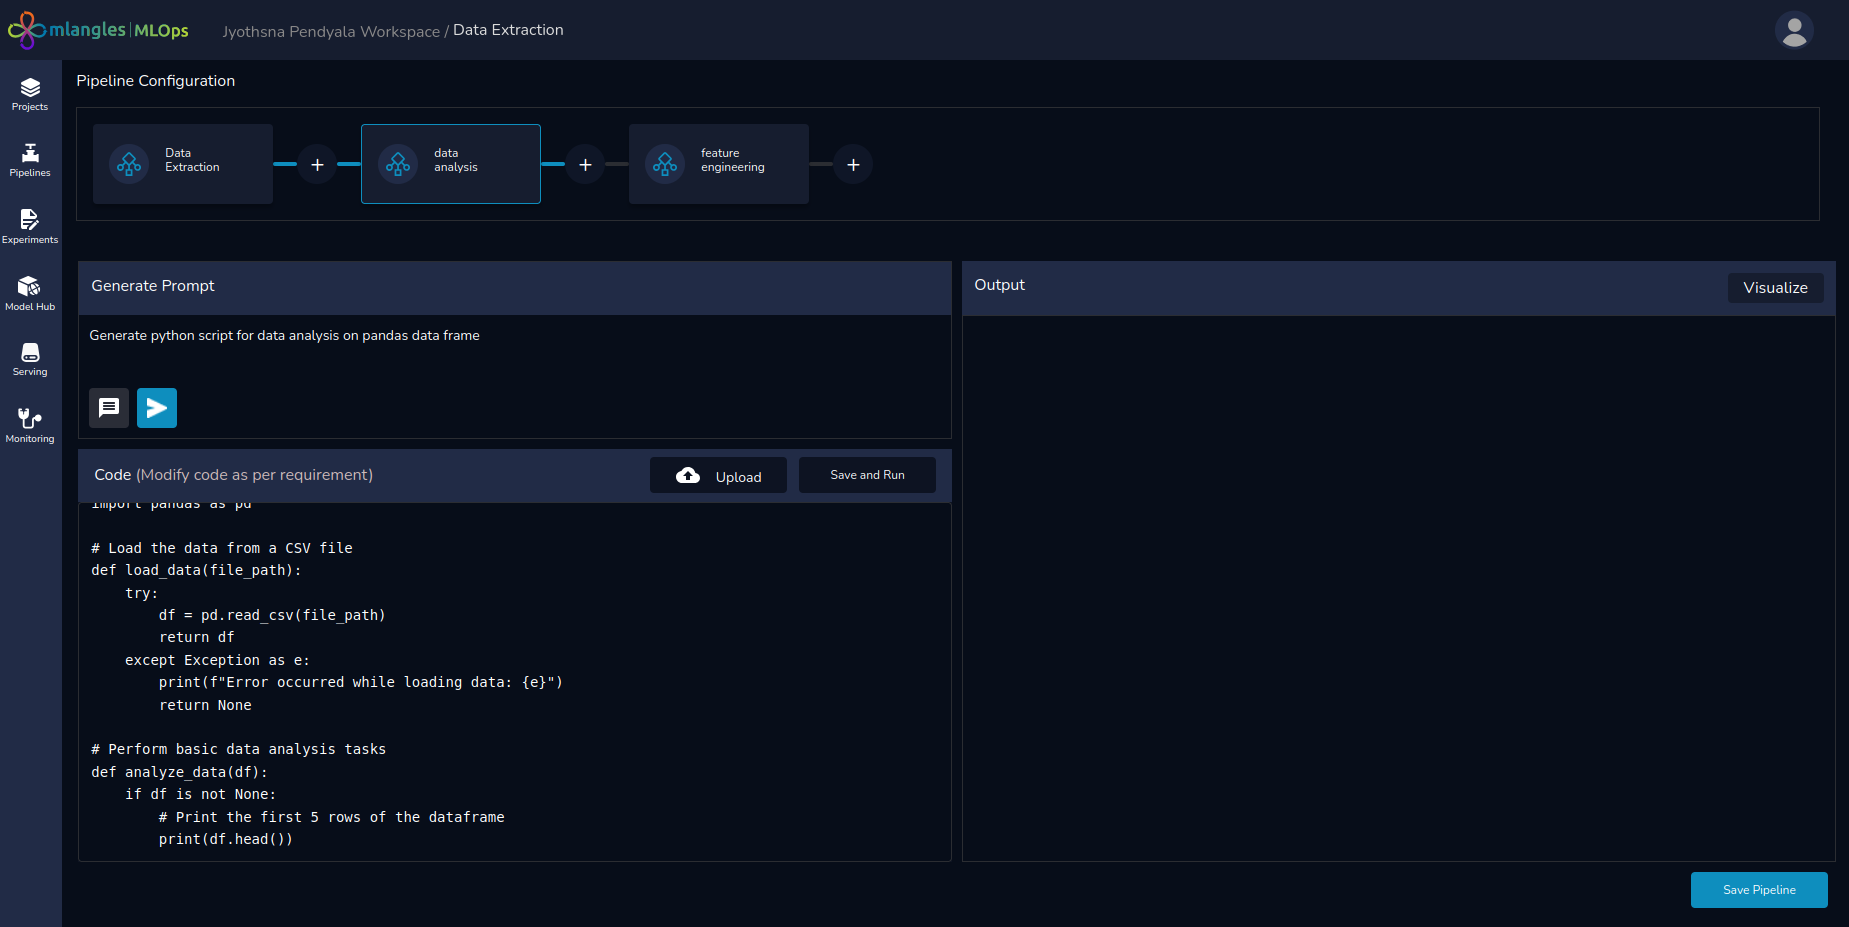Add step after Data Extraction
Viewport: 1849px width, 927px height.
click(317, 165)
